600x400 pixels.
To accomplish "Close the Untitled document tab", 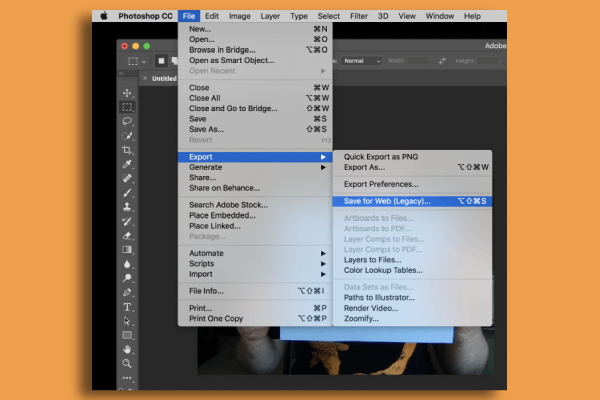I will (x=145, y=78).
